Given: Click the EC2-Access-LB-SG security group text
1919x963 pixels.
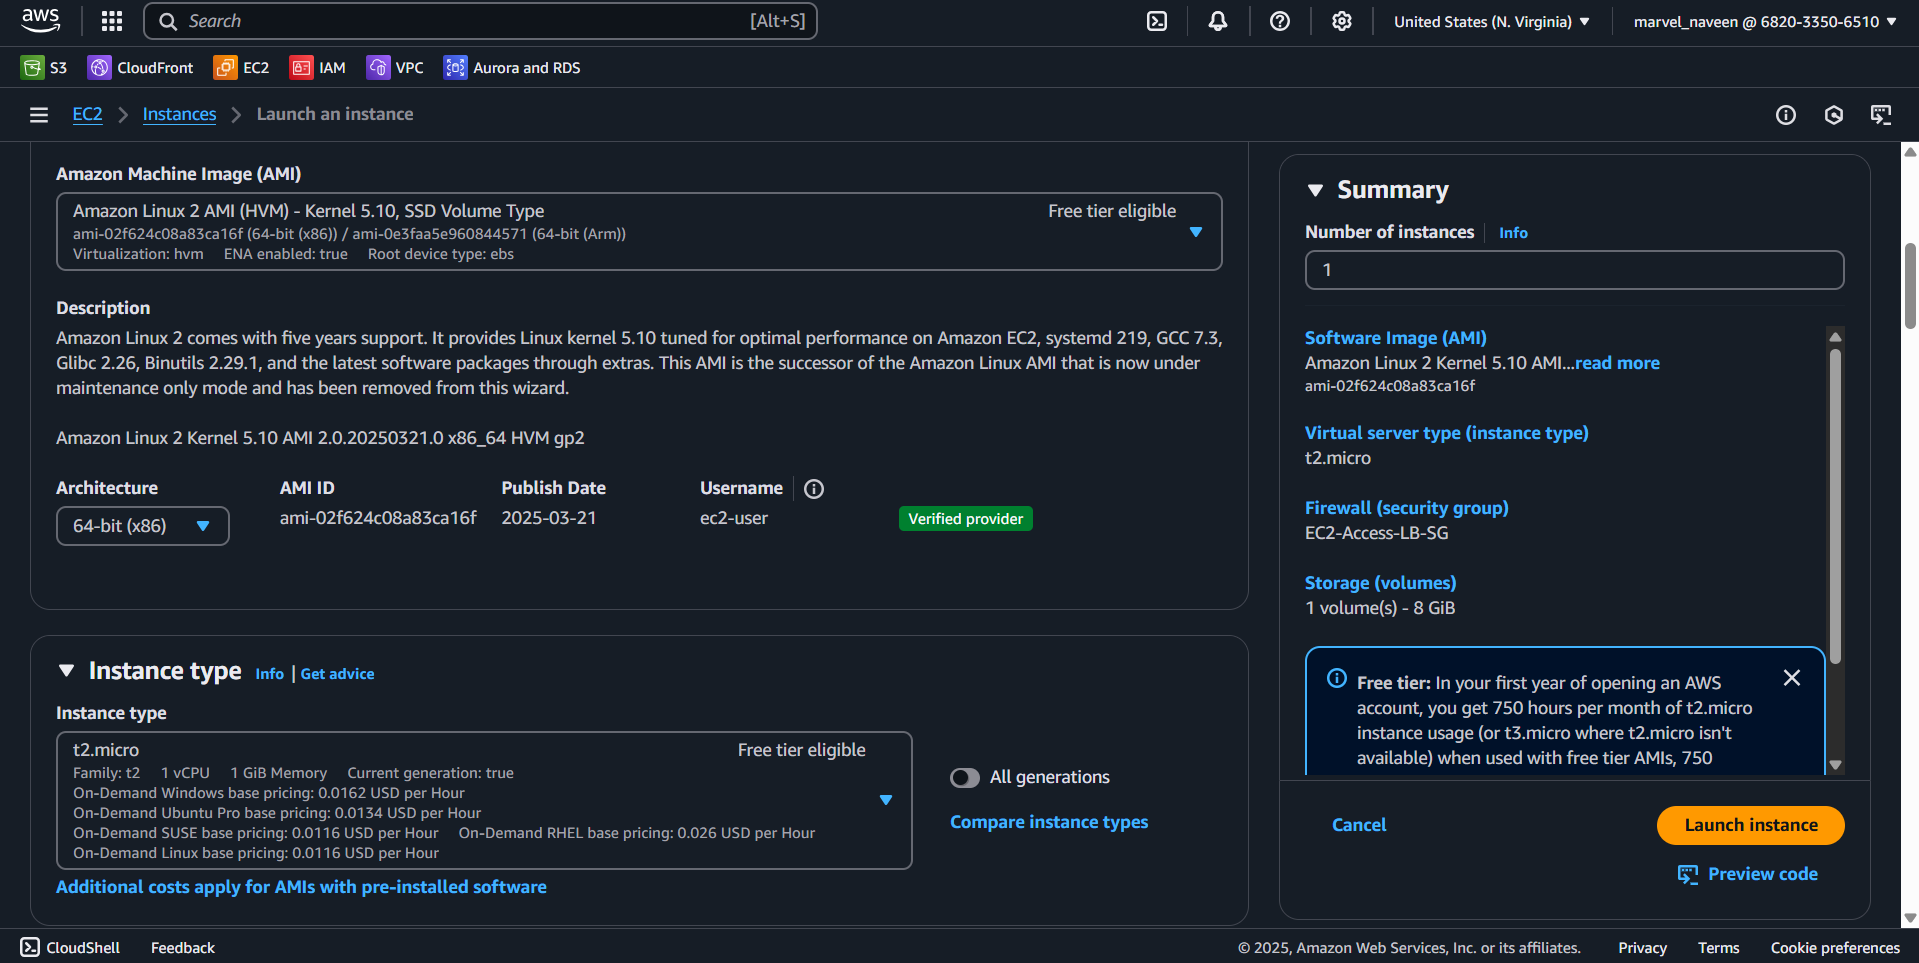Looking at the screenshot, I should click(1376, 533).
